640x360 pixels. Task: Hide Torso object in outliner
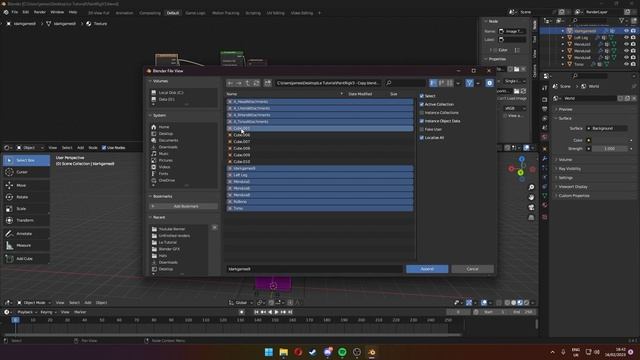click(x=626, y=64)
